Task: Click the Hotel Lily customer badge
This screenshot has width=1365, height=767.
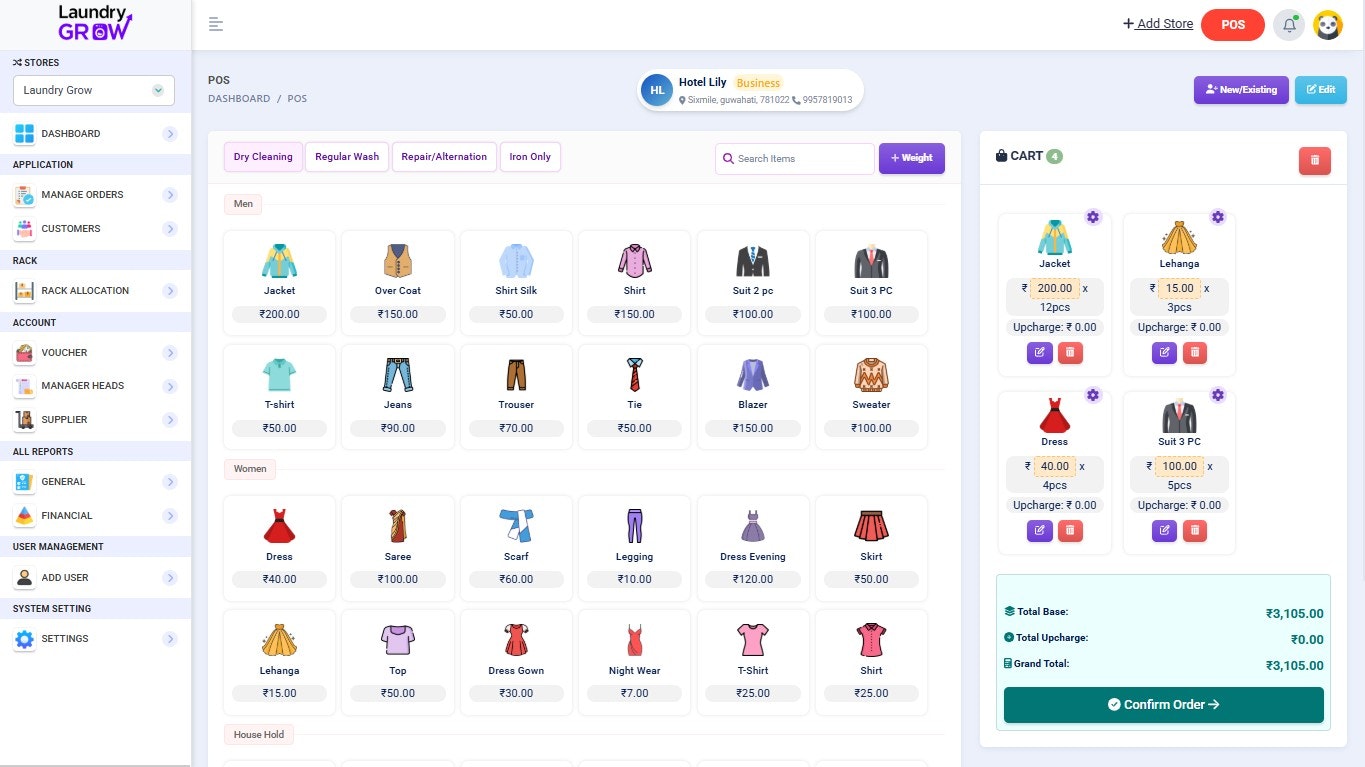Action: click(751, 90)
